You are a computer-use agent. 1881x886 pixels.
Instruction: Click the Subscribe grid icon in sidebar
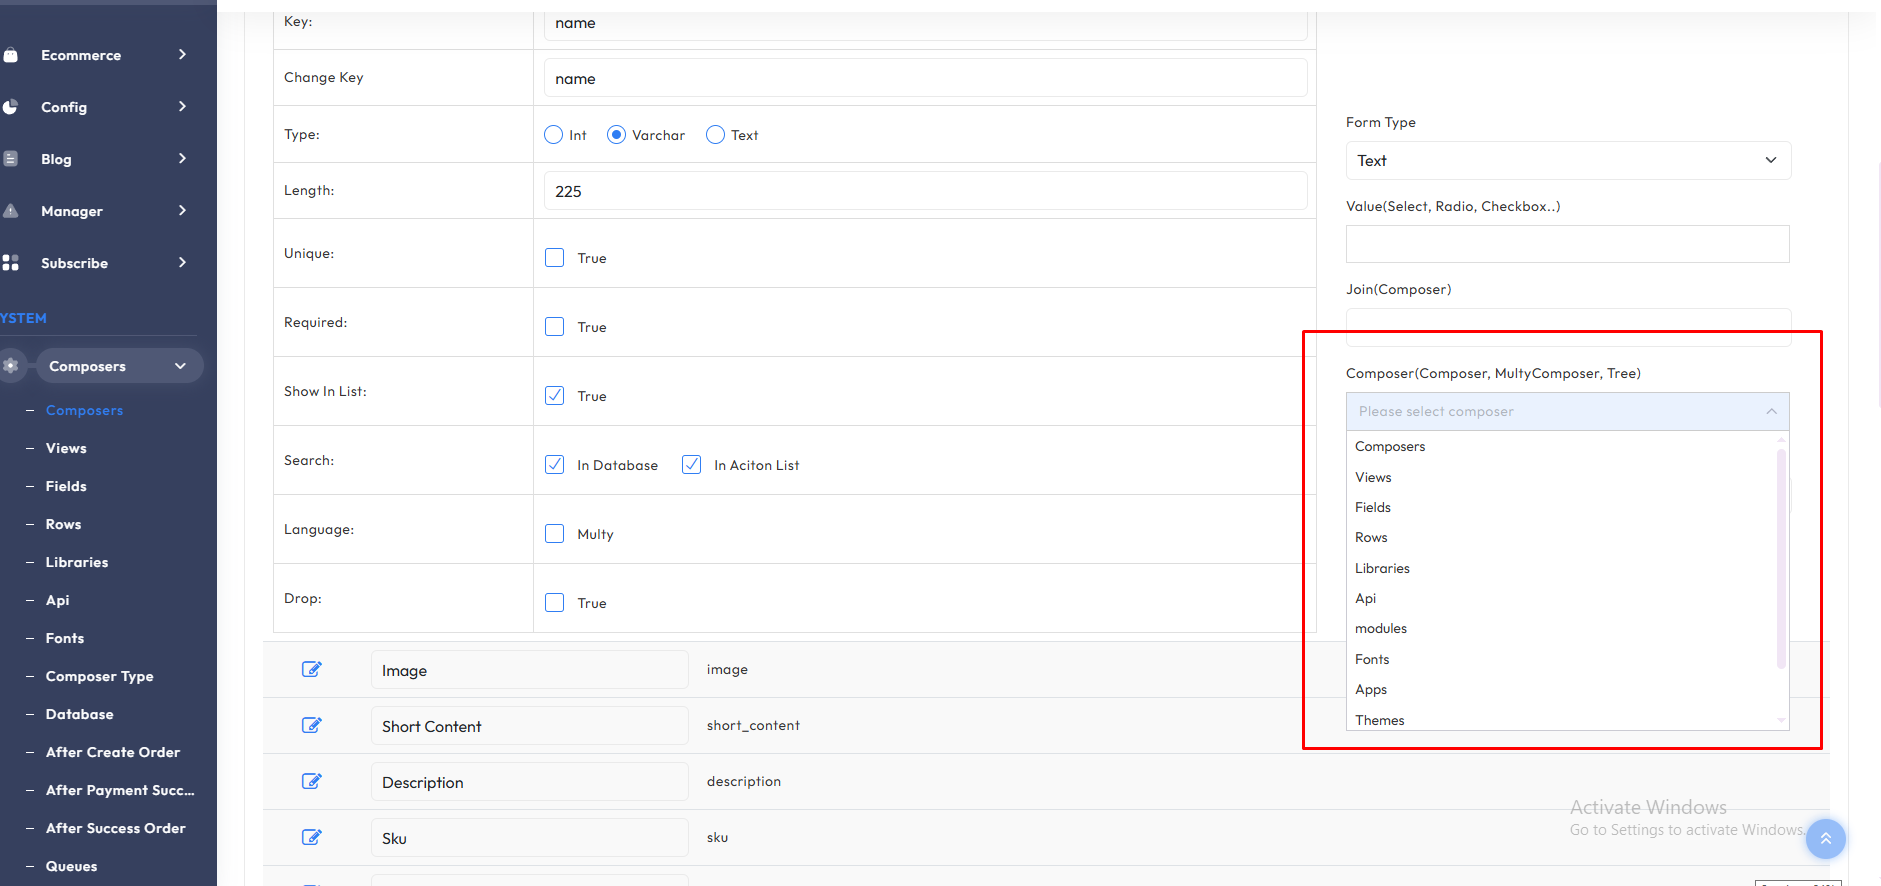(x=11, y=263)
